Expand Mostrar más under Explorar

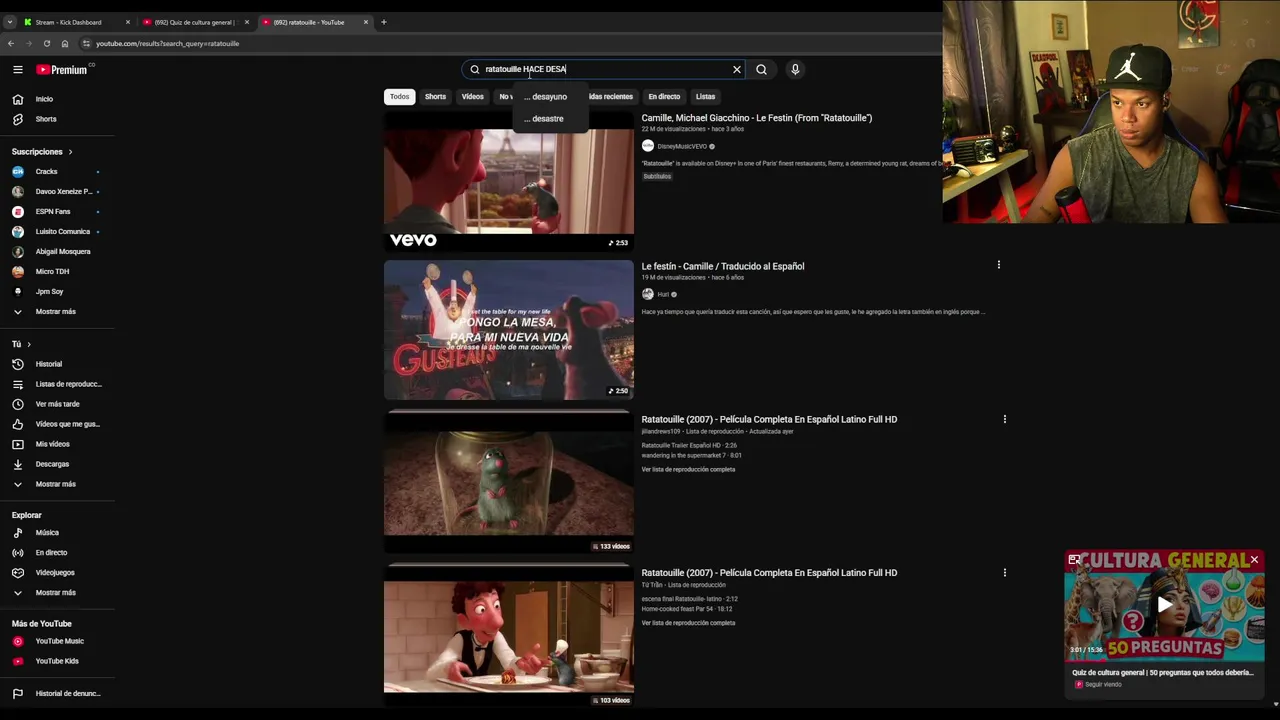click(x=57, y=593)
